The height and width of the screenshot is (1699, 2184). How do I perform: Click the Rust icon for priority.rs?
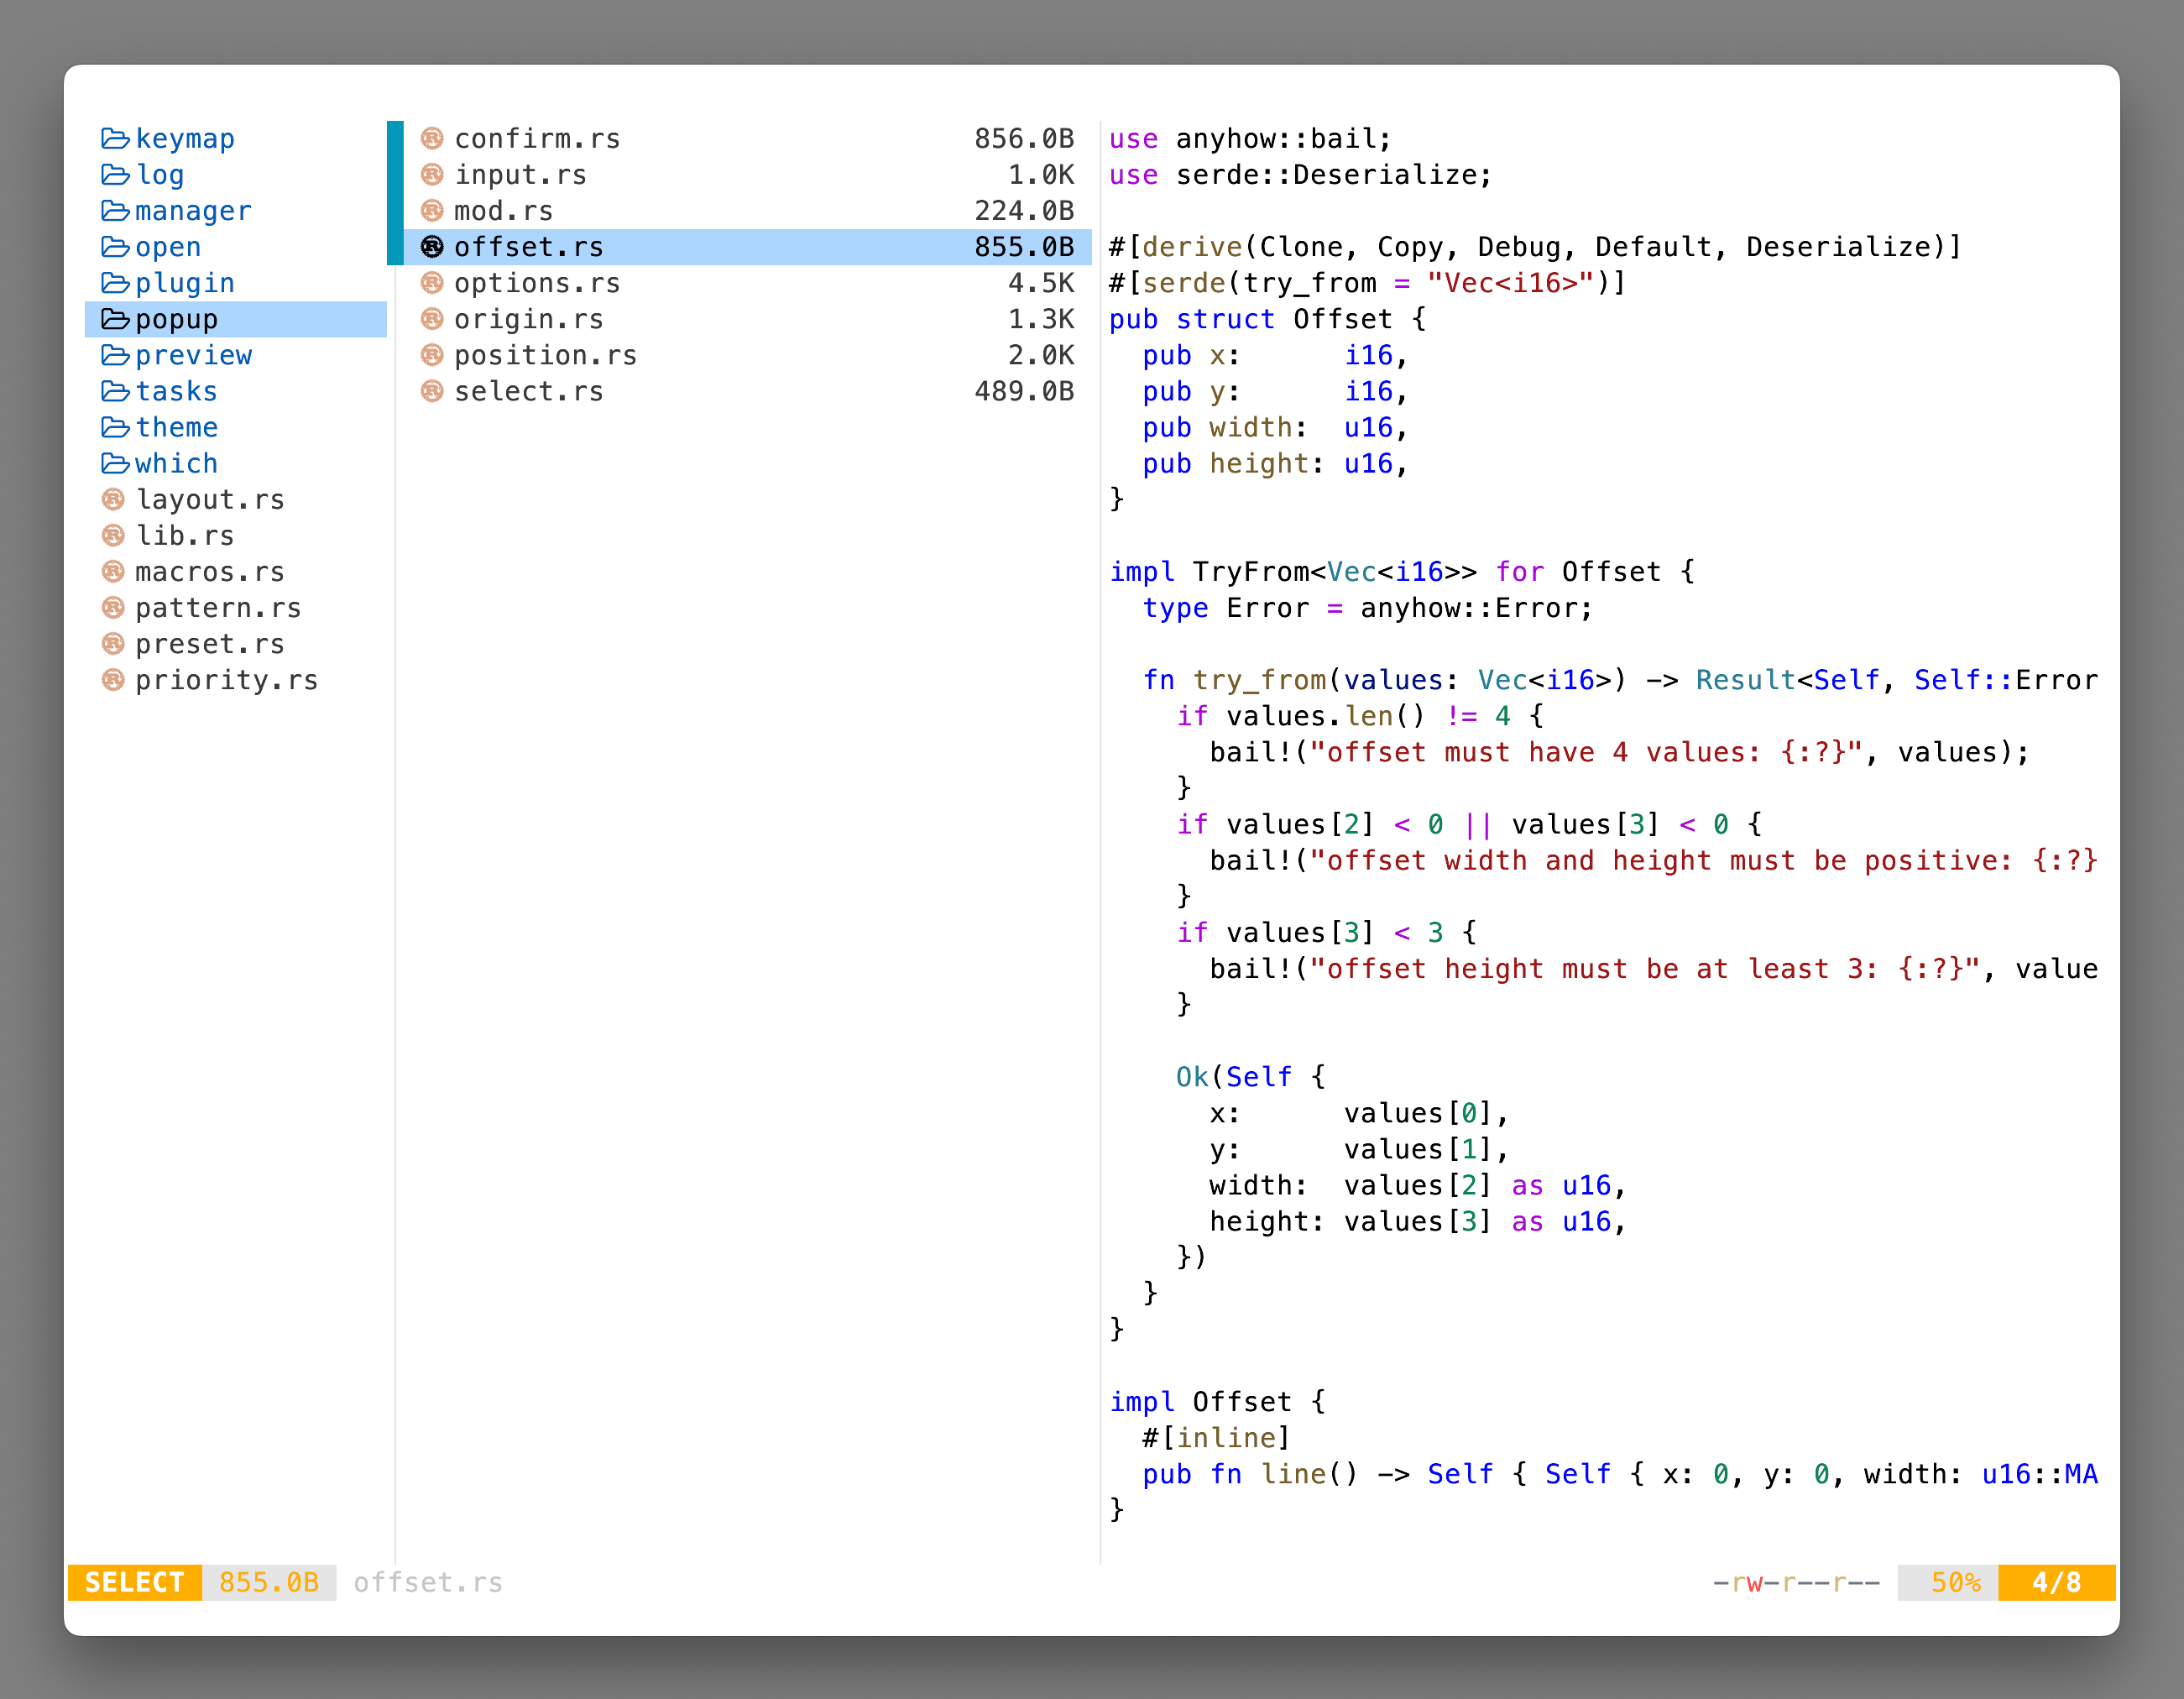pos(113,679)
